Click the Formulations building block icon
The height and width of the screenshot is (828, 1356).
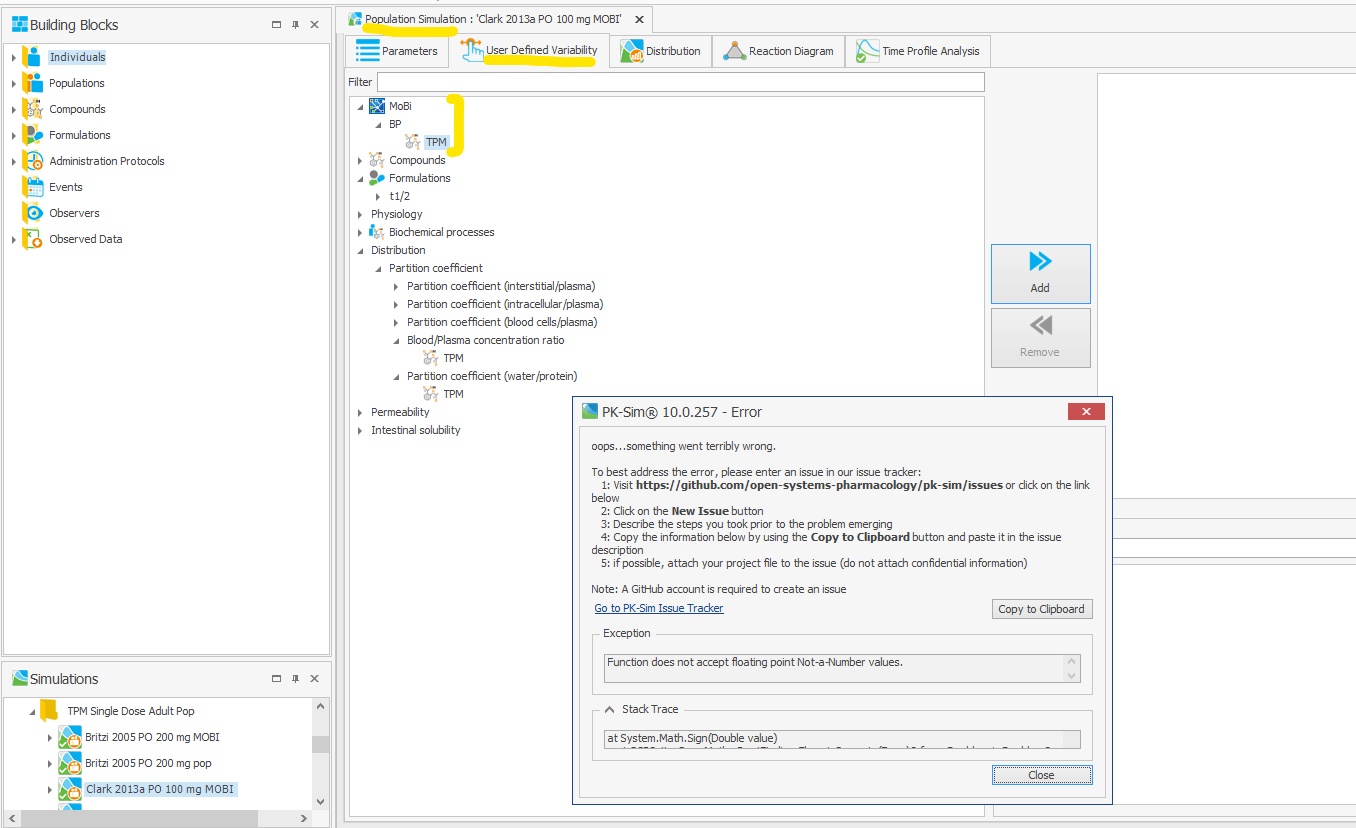30,135
